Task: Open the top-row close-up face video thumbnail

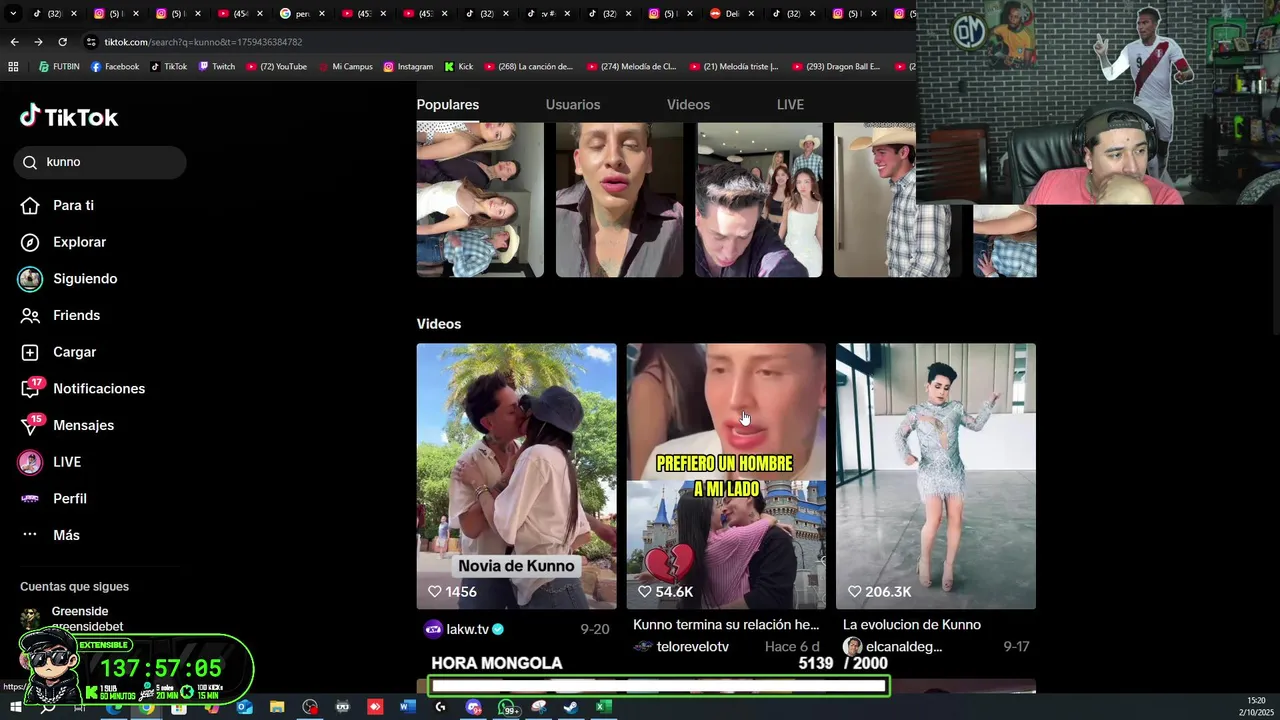Action: point(619,199)
